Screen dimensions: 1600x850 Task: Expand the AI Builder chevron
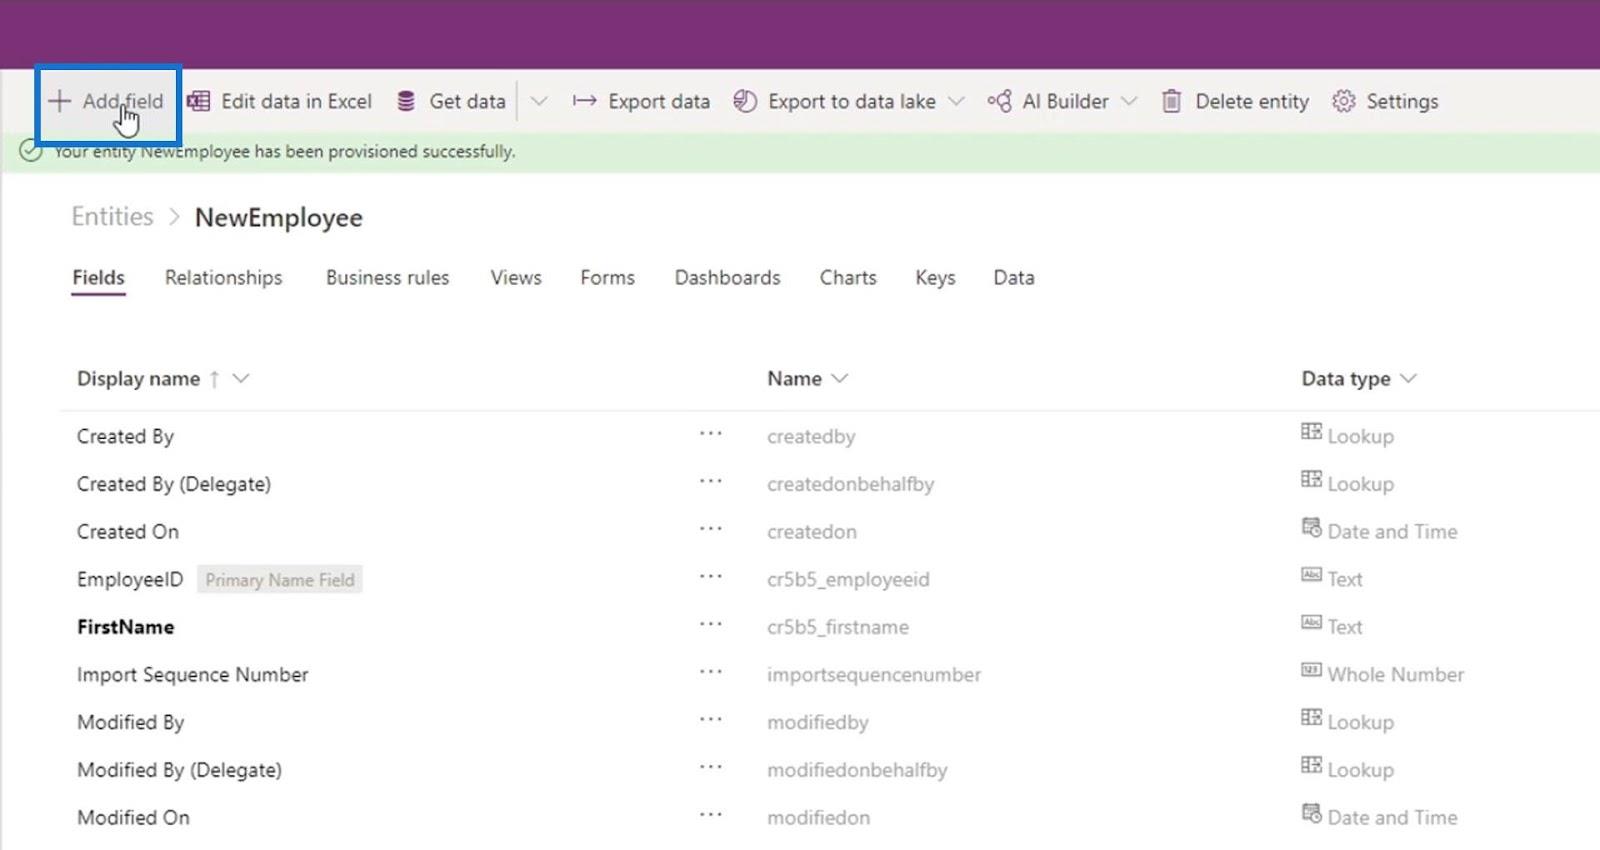(1129, 101)
